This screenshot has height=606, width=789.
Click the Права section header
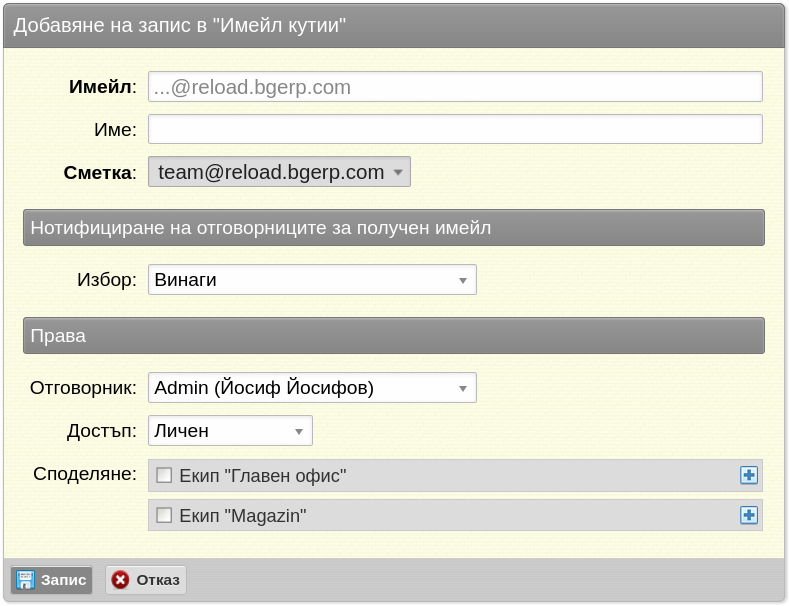394,336
